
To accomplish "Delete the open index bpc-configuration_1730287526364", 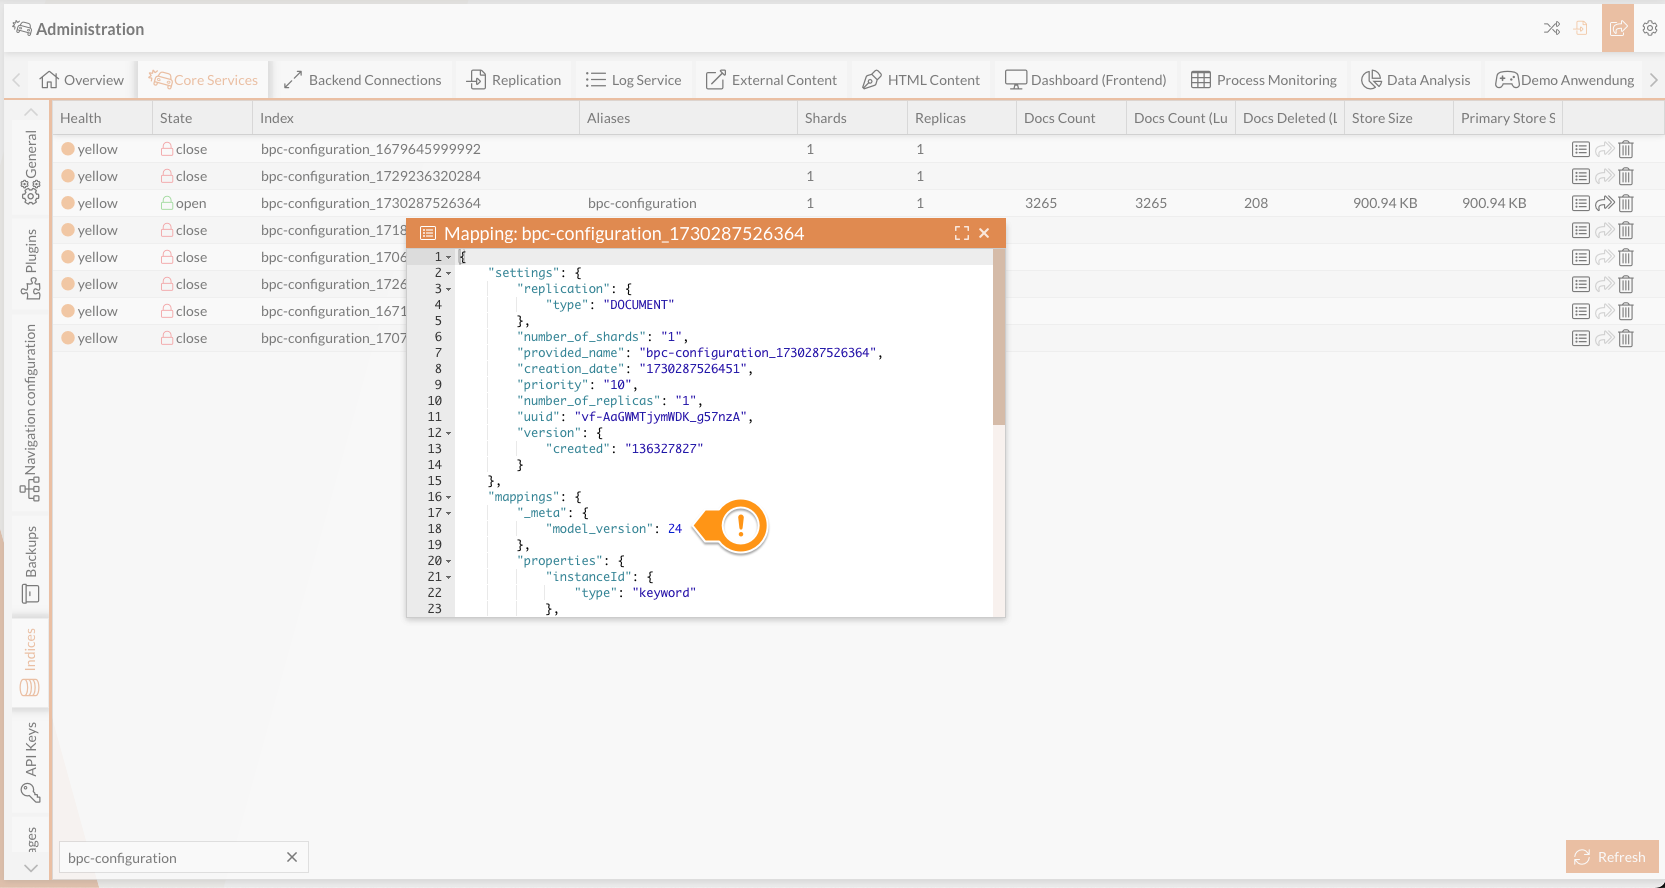I will (1626, 203).
